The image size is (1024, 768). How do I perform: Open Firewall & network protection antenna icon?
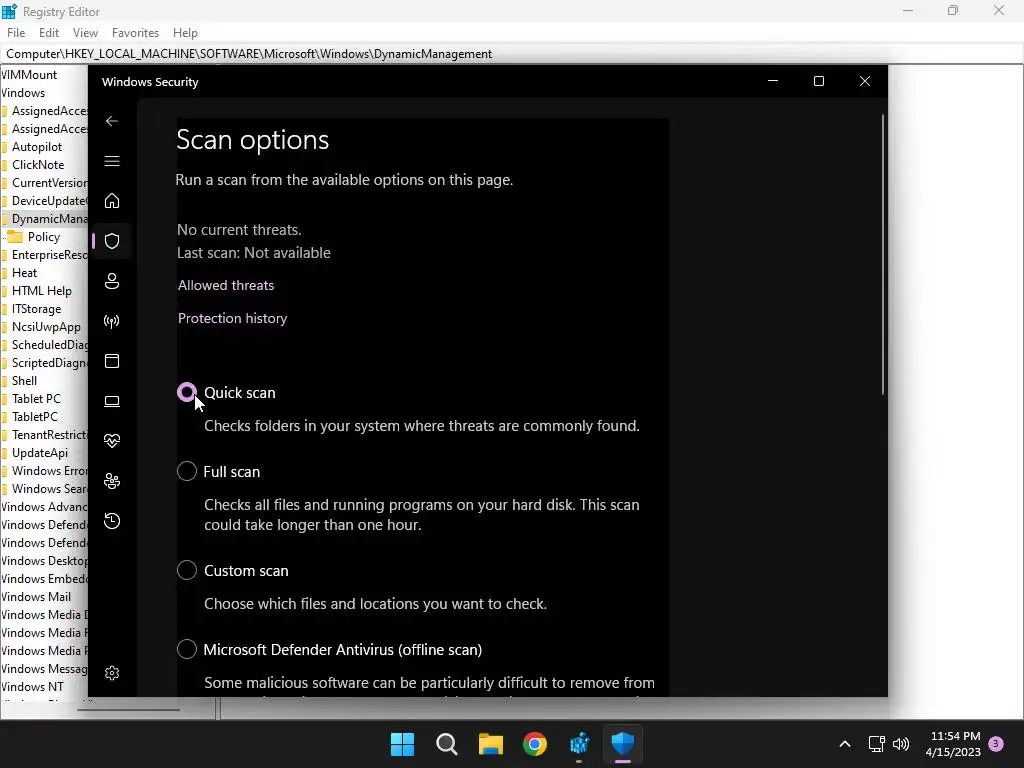pyautogui.click(x=112, y=321)
